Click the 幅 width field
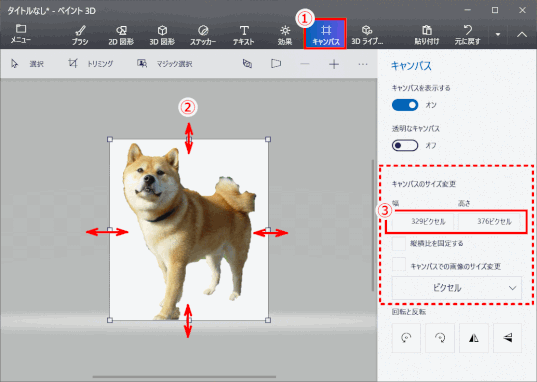Screen dimensions: 537x382 [x=423, y=222]
